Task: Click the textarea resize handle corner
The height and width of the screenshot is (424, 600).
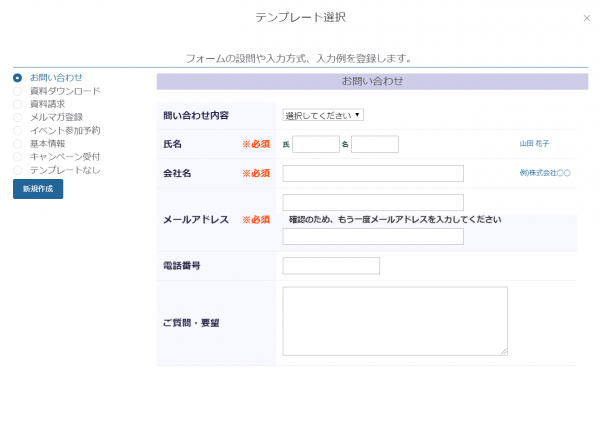Action: coord(504,351)
